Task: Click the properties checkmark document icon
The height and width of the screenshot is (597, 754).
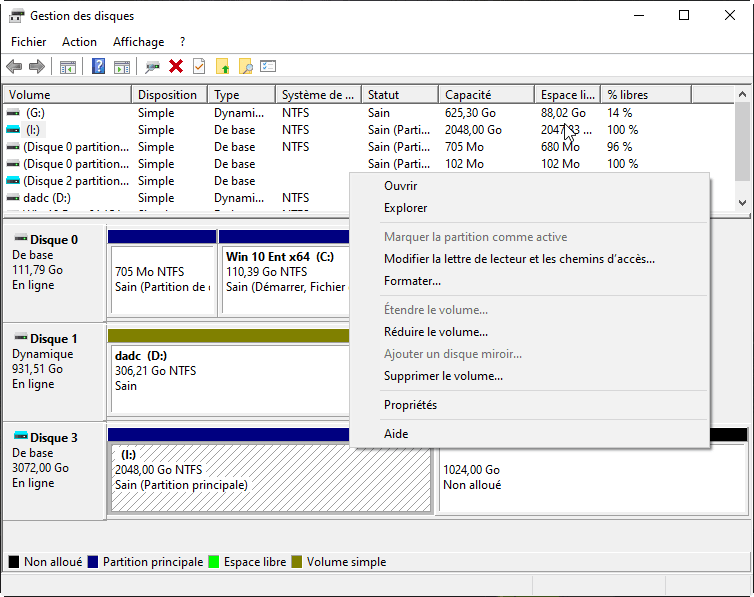Action: [x=199, y=67]
